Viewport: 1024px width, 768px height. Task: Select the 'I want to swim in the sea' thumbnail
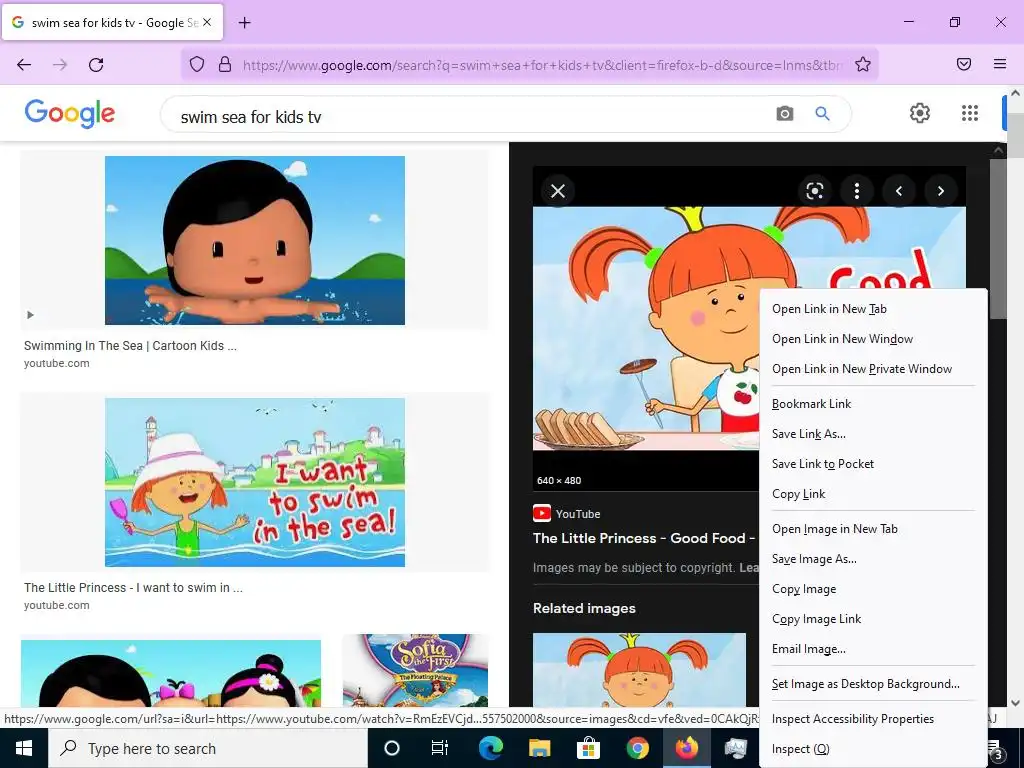[255, 483]
